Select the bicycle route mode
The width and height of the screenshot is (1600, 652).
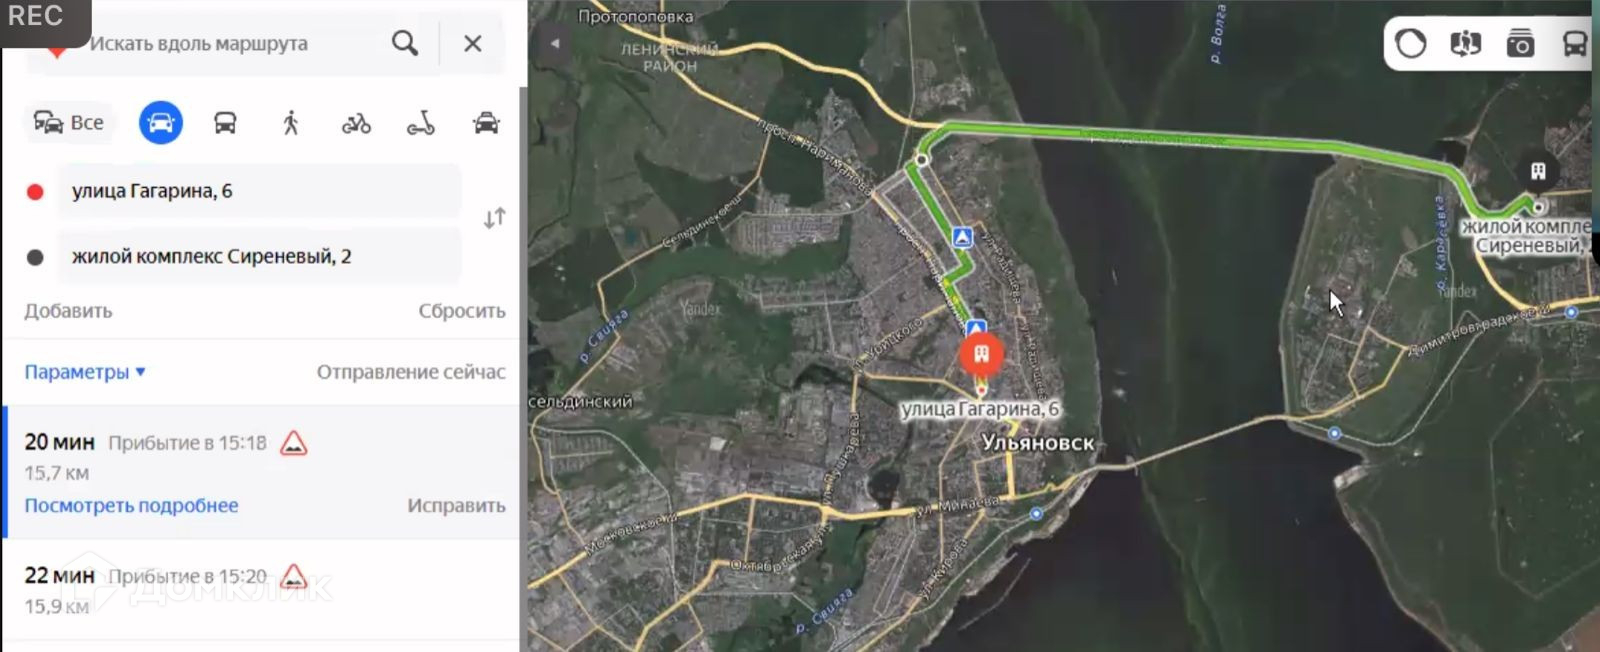point(356,124)
